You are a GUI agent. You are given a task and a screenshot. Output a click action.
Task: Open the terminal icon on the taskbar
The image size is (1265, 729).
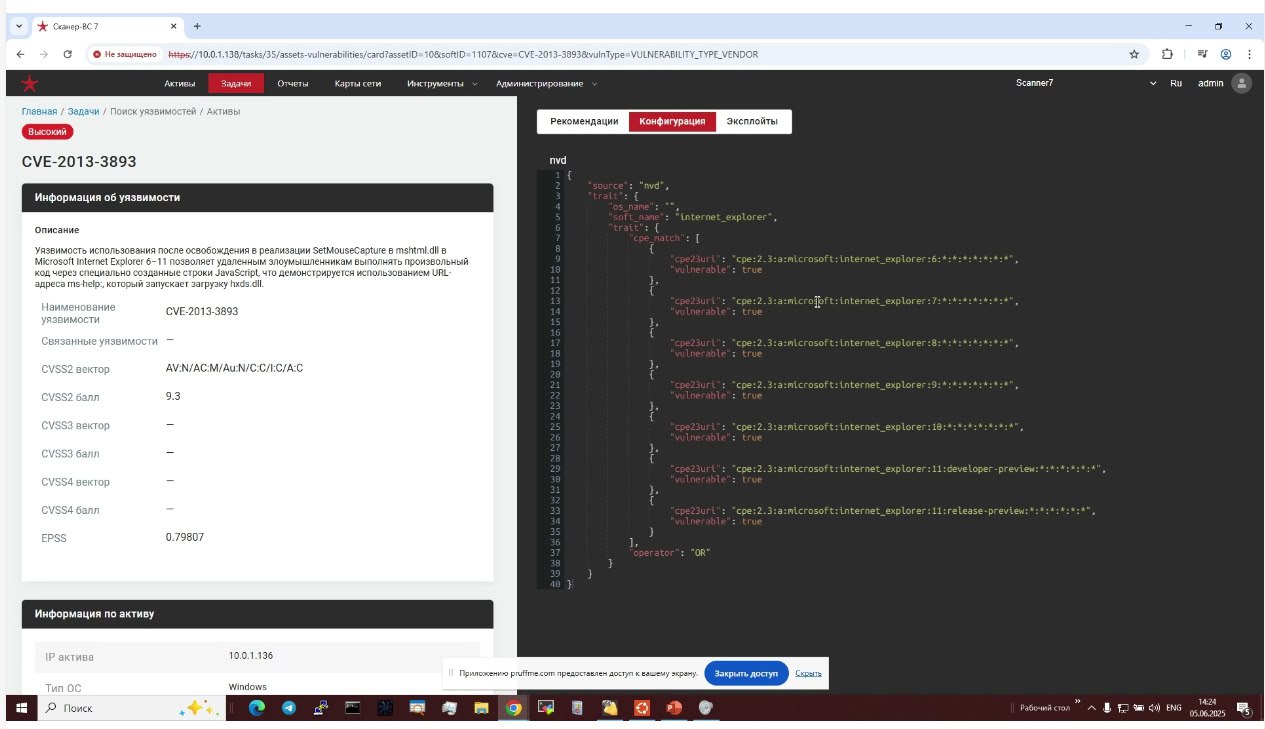(352, 708)
